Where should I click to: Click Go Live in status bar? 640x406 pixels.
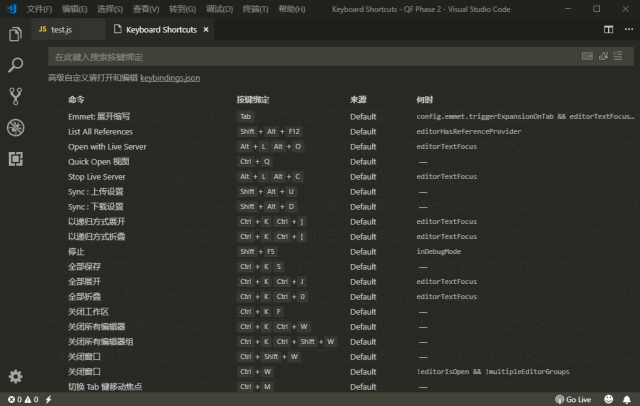tap(573, 399)
